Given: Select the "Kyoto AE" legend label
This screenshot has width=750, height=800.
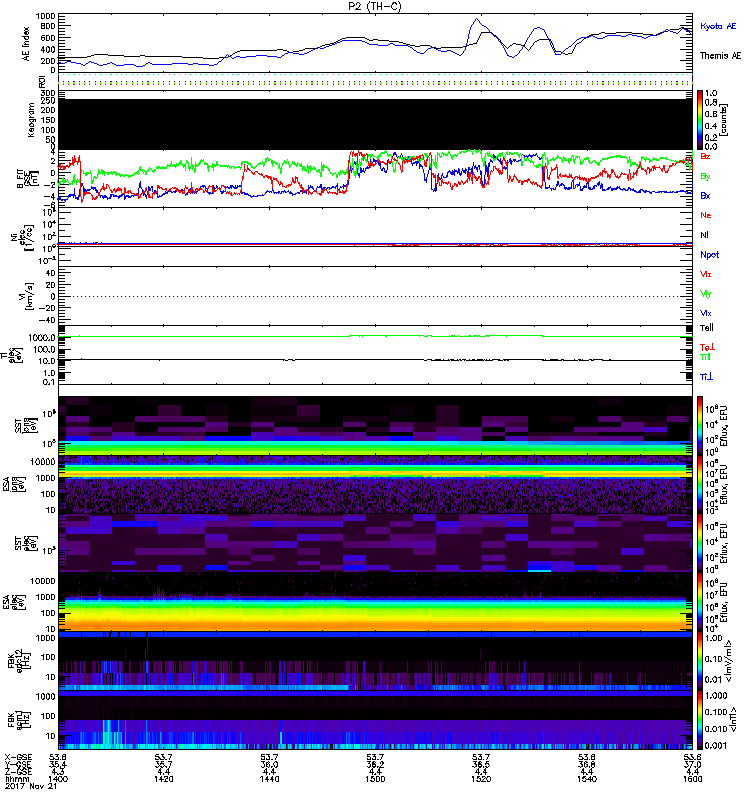Looking at the screenshot, I should (x=718, y=26).
